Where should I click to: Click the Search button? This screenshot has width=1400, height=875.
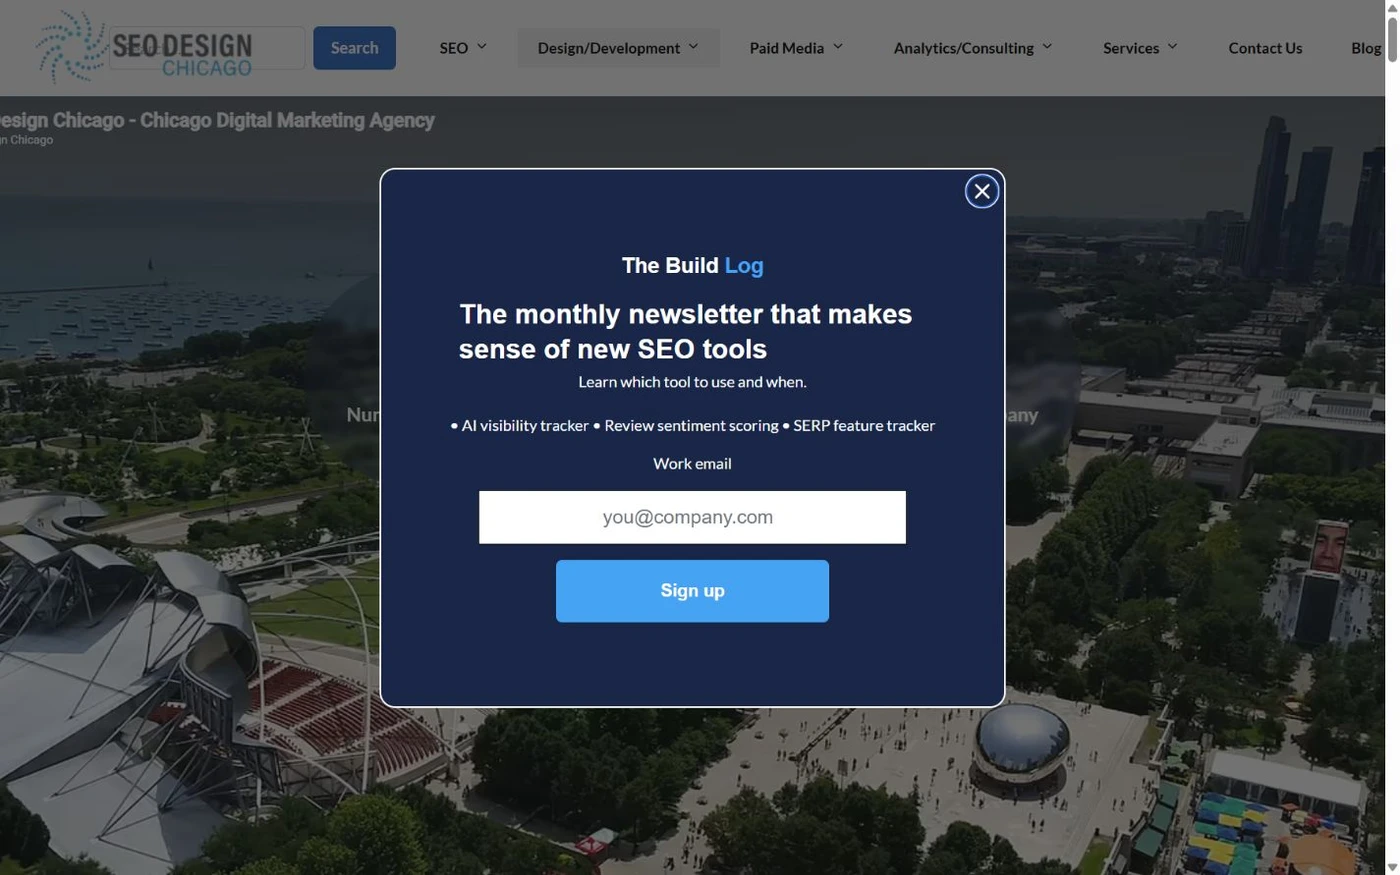[354, 48]
